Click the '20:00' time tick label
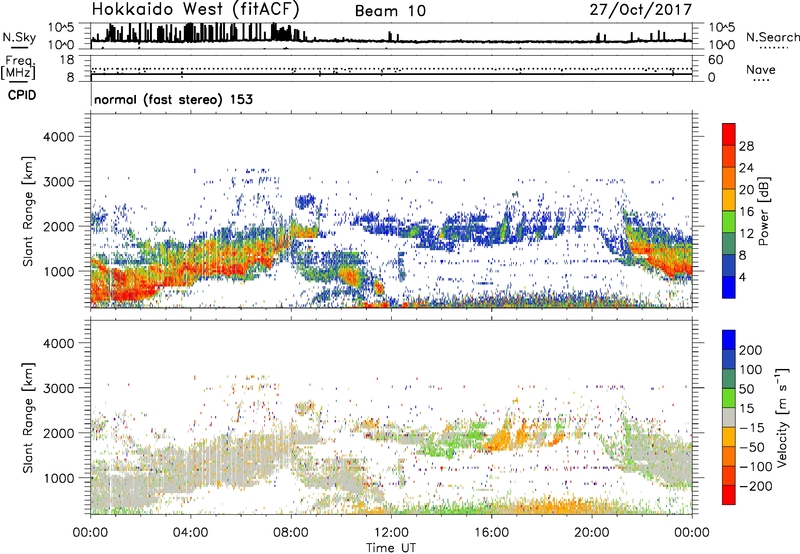 click(x=591, y=533)
